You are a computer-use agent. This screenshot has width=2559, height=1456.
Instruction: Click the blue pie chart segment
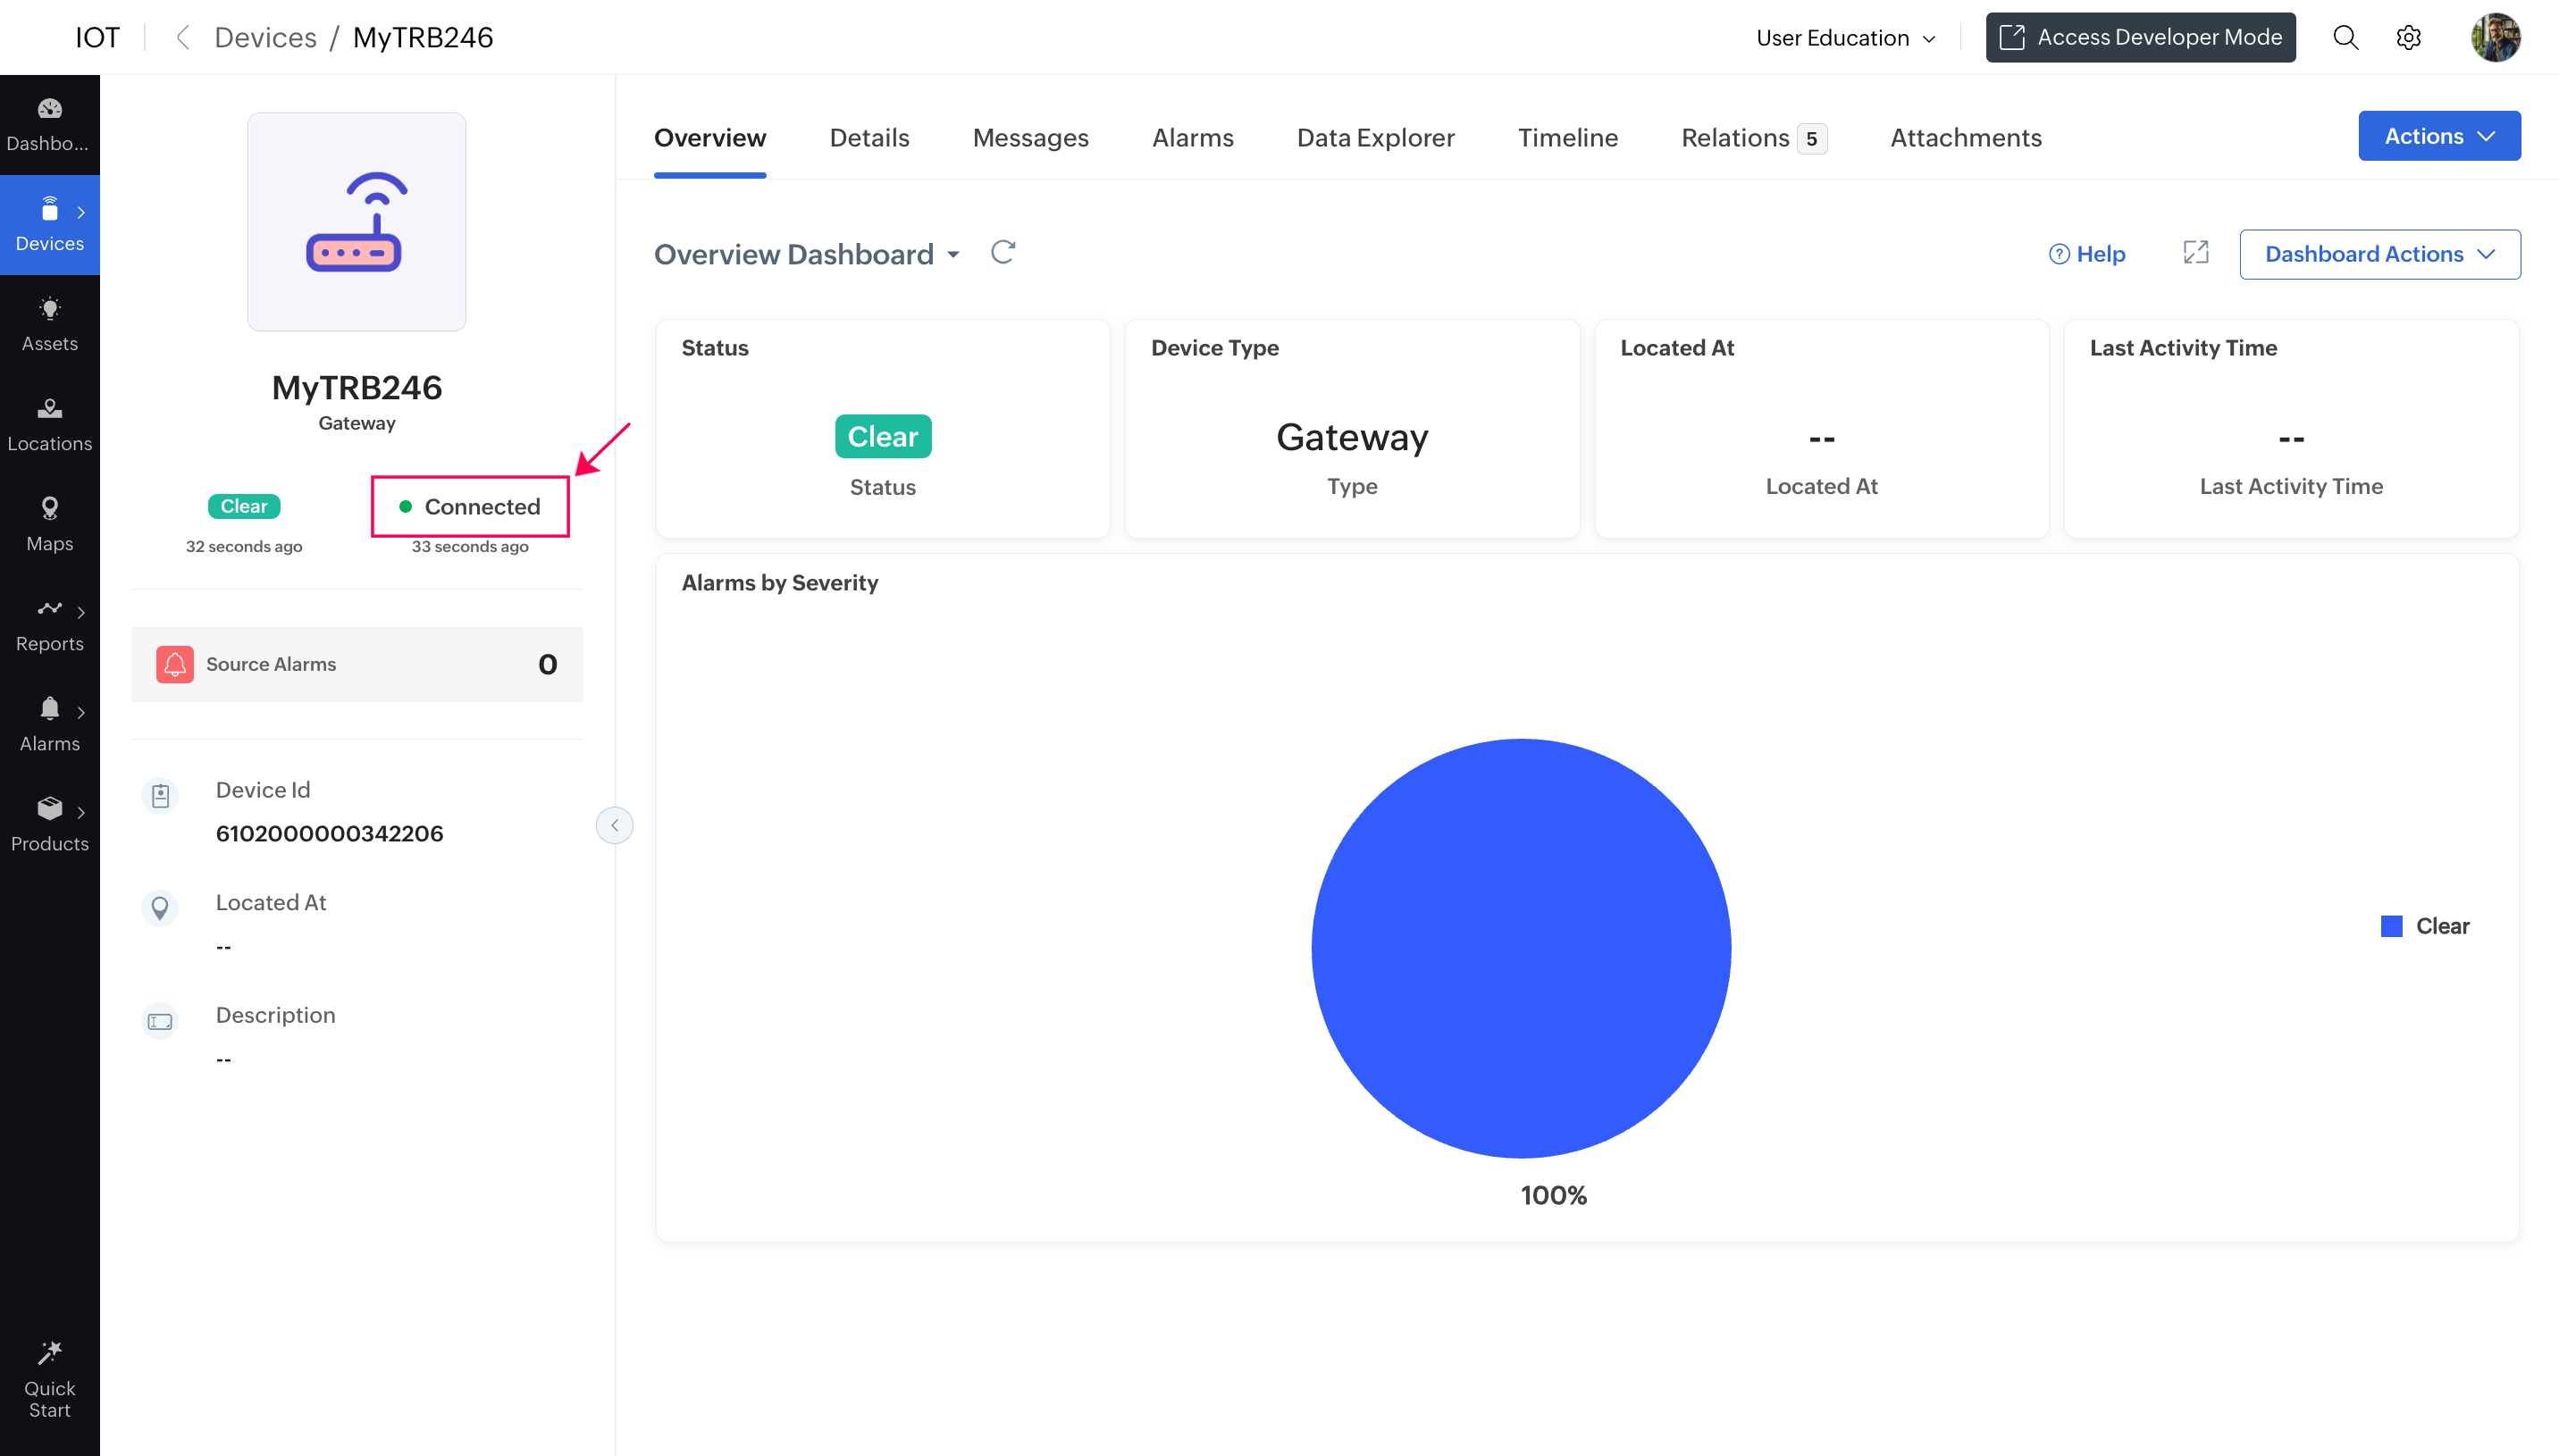click(1520, 948)
